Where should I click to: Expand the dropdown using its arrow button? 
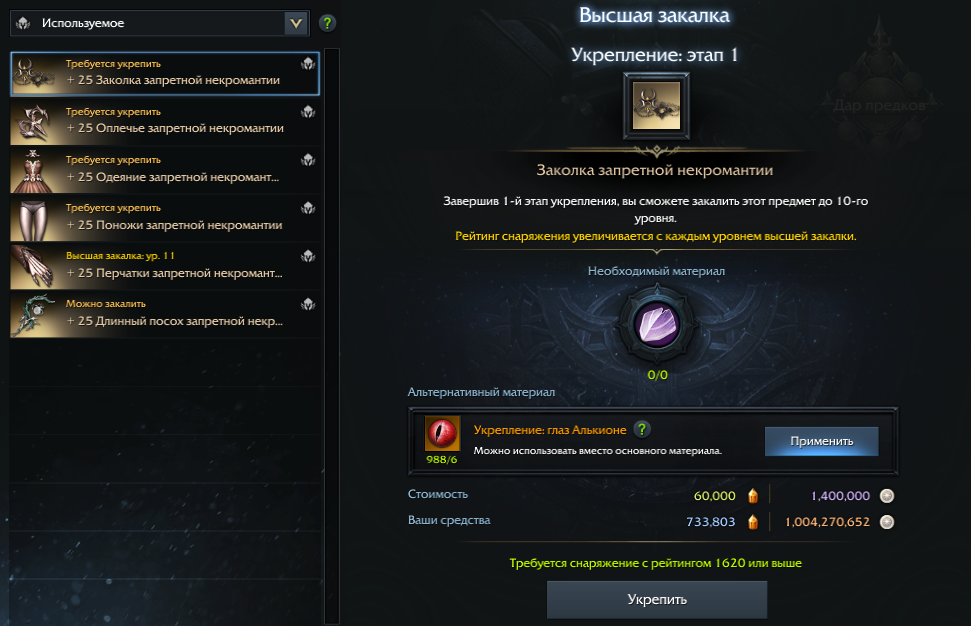coord(296,24)
